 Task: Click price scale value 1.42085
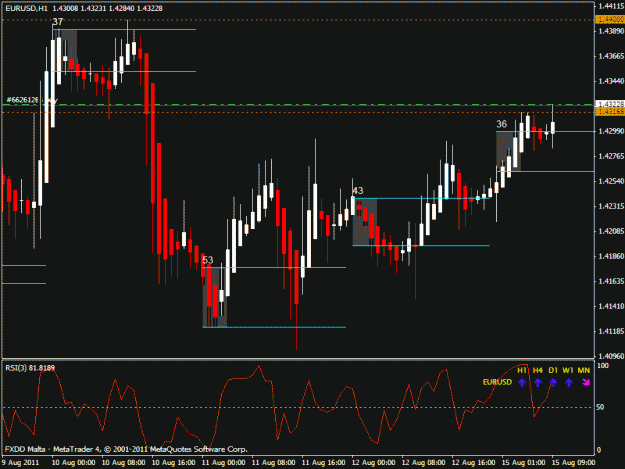(x=611, y=231)
